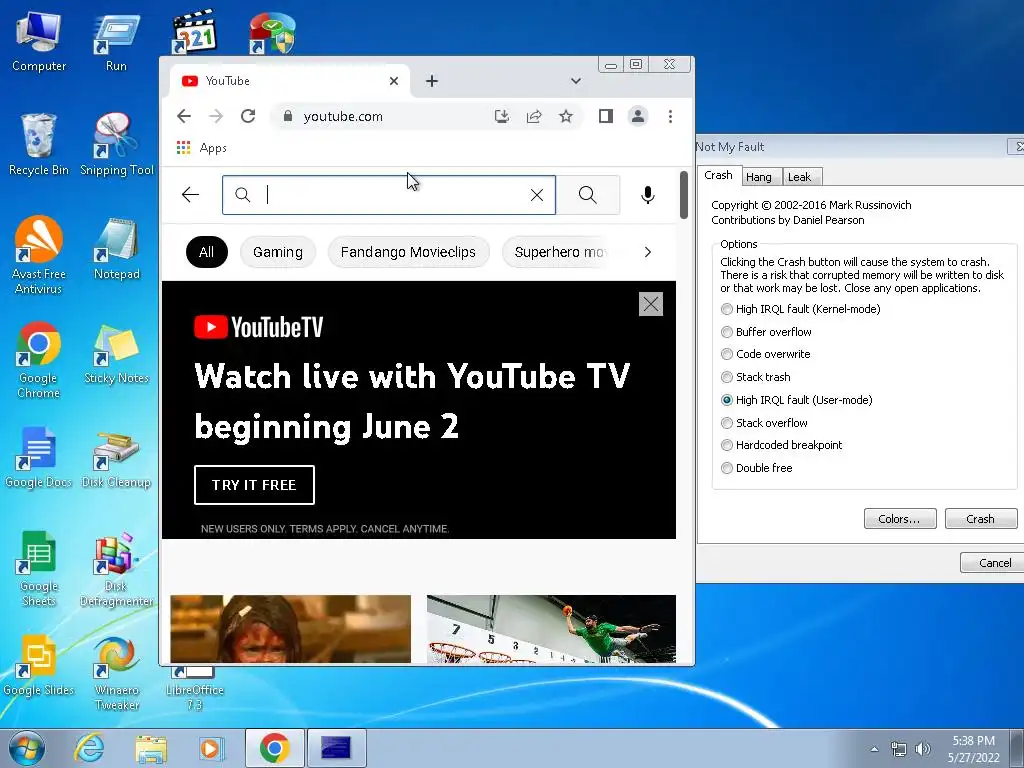Open the basketball dunk video thumbnail
1024x768 pixels.
tap(551, 628)
